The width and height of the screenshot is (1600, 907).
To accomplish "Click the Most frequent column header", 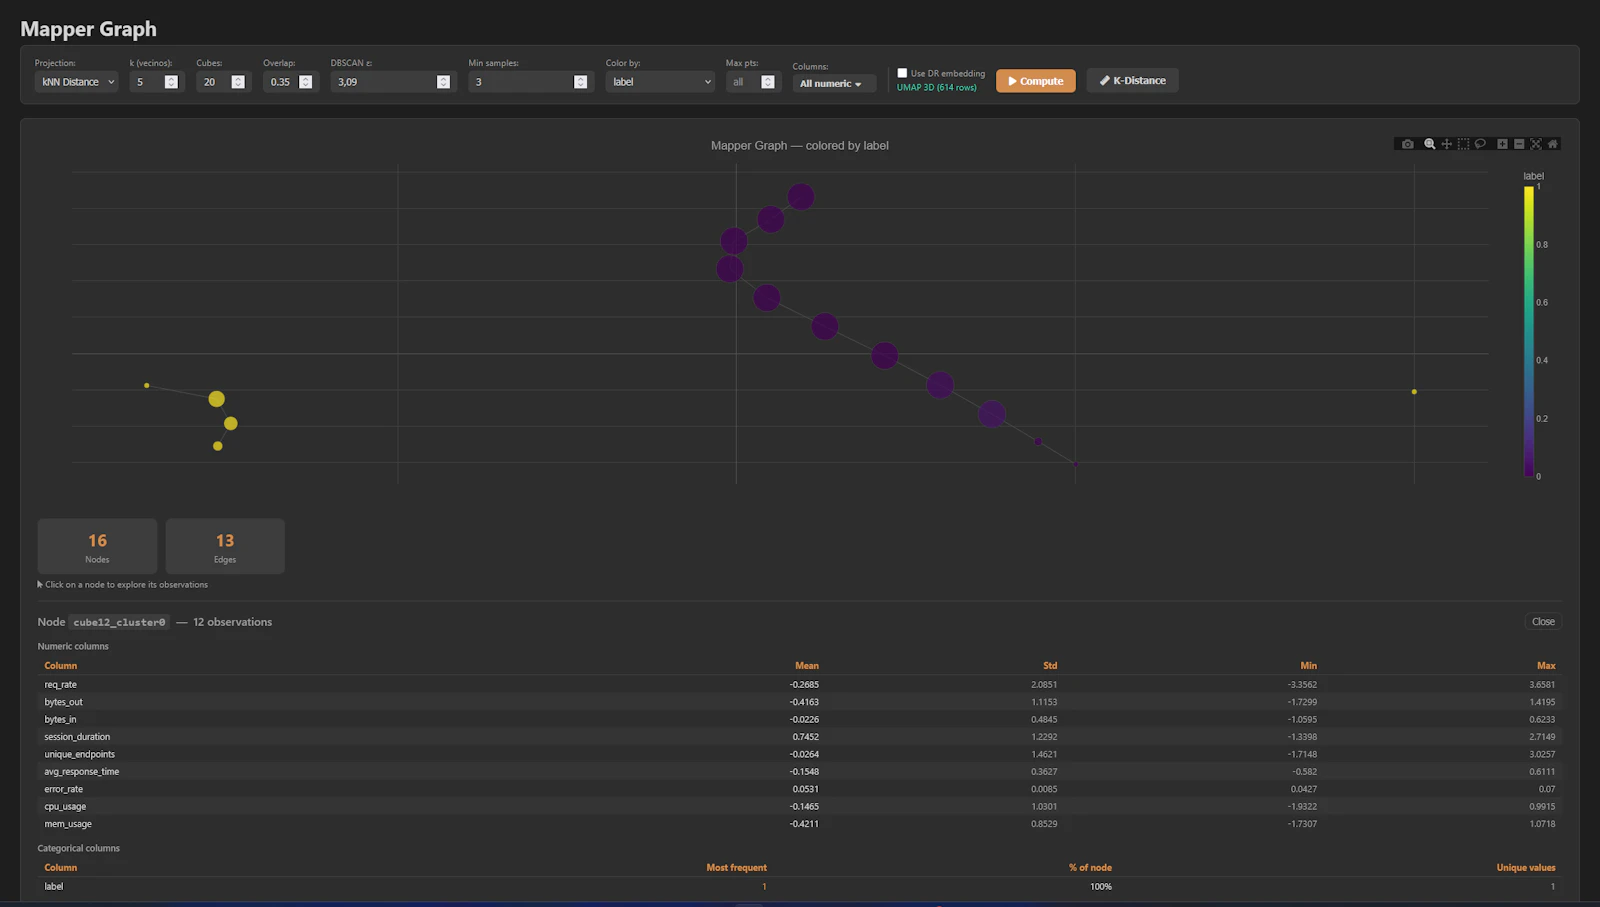I will 737,868.
